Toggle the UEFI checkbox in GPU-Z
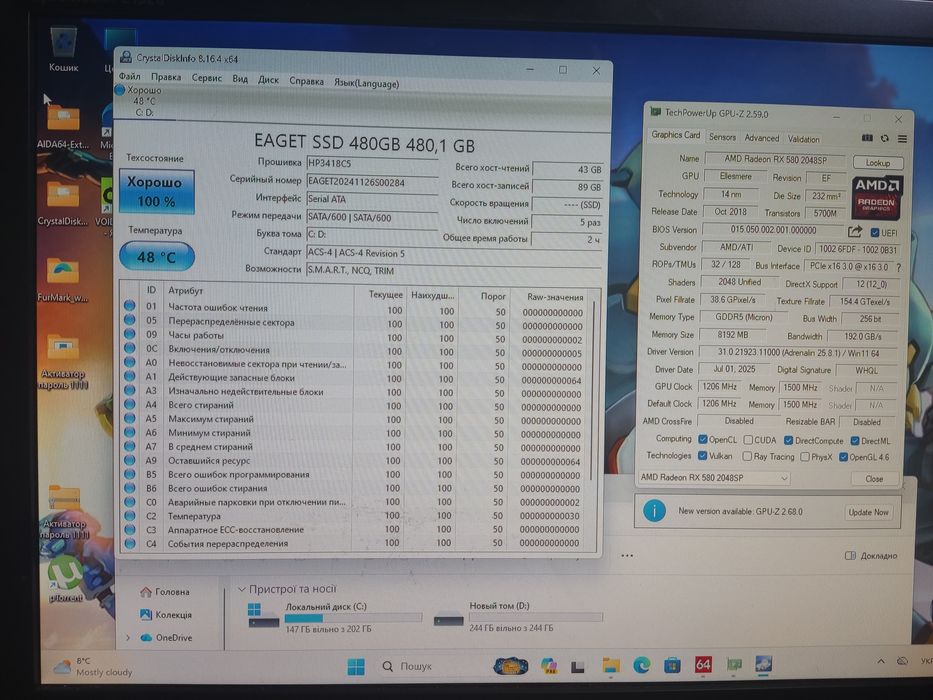This screenshot has width=933, height=700. (875, 233)
